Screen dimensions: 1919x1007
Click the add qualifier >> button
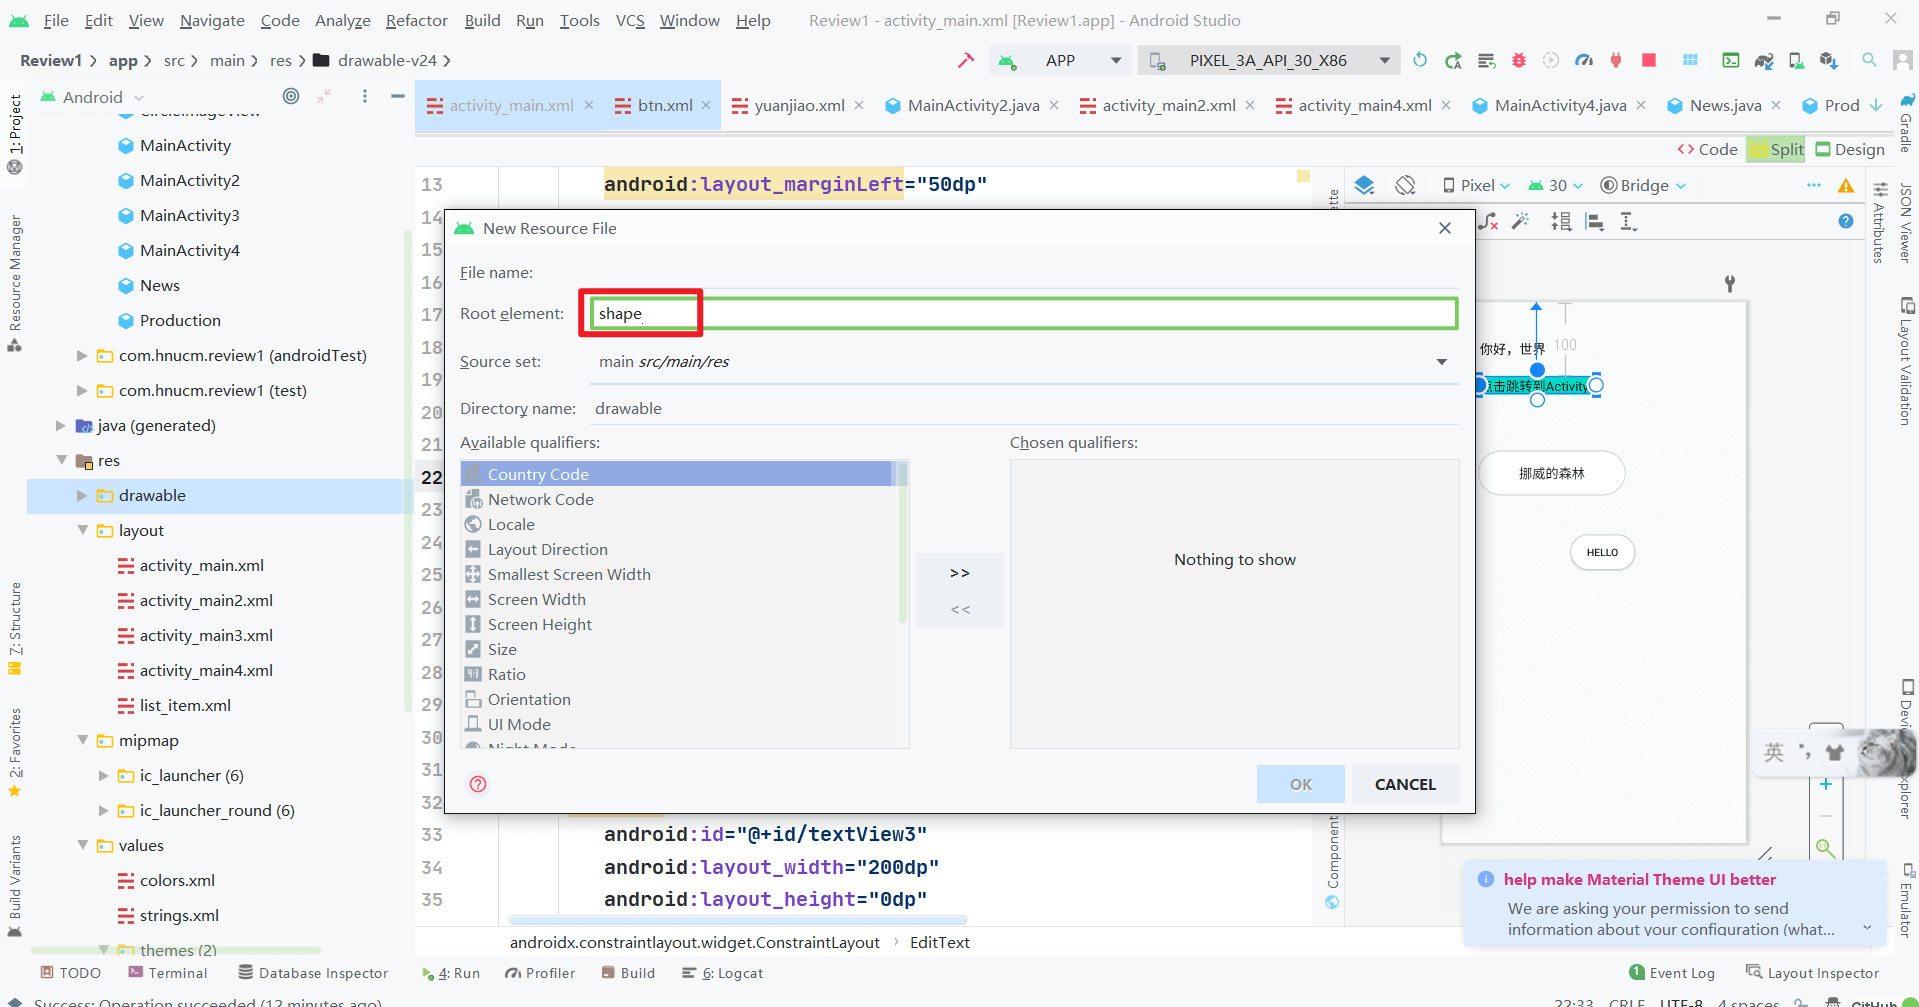tap(959, 573)
